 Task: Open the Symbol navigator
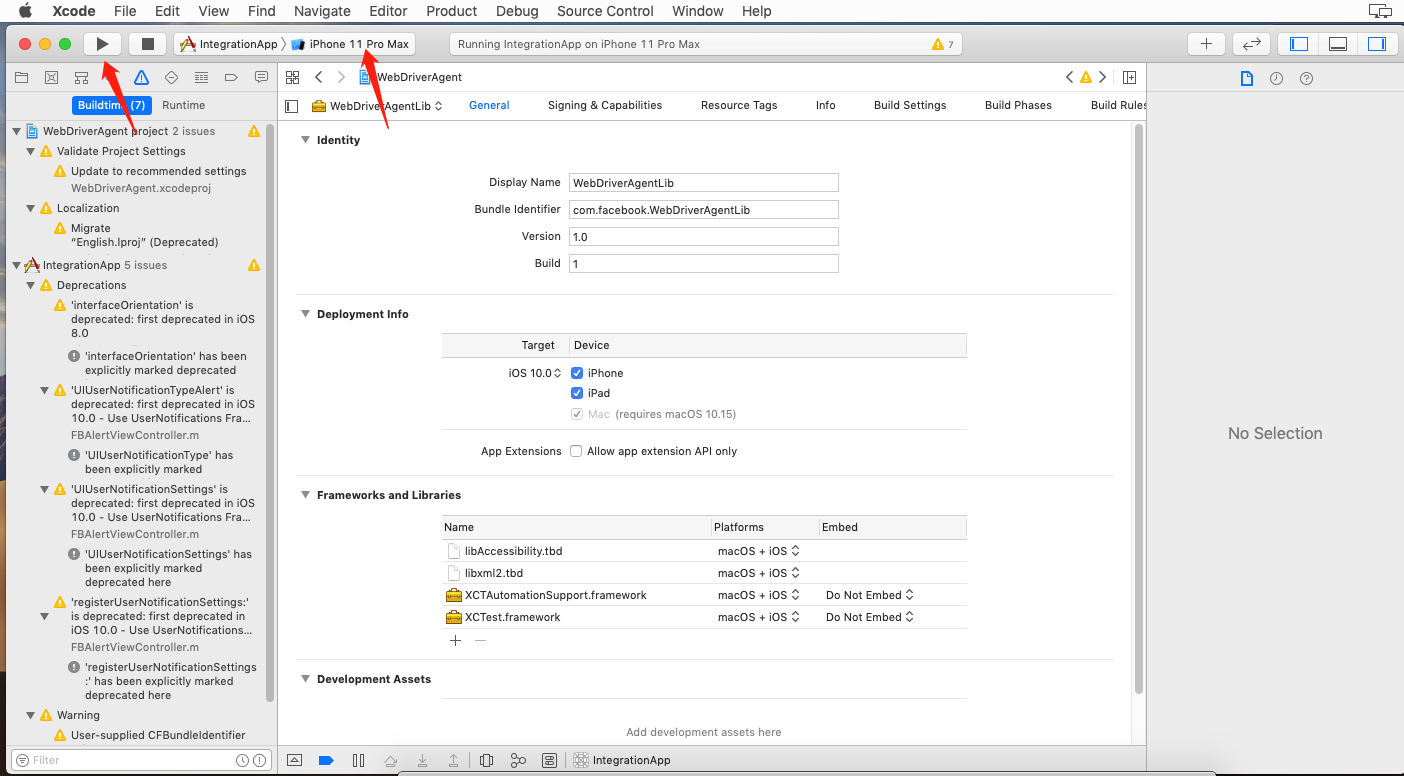click(x=81, y=77)
